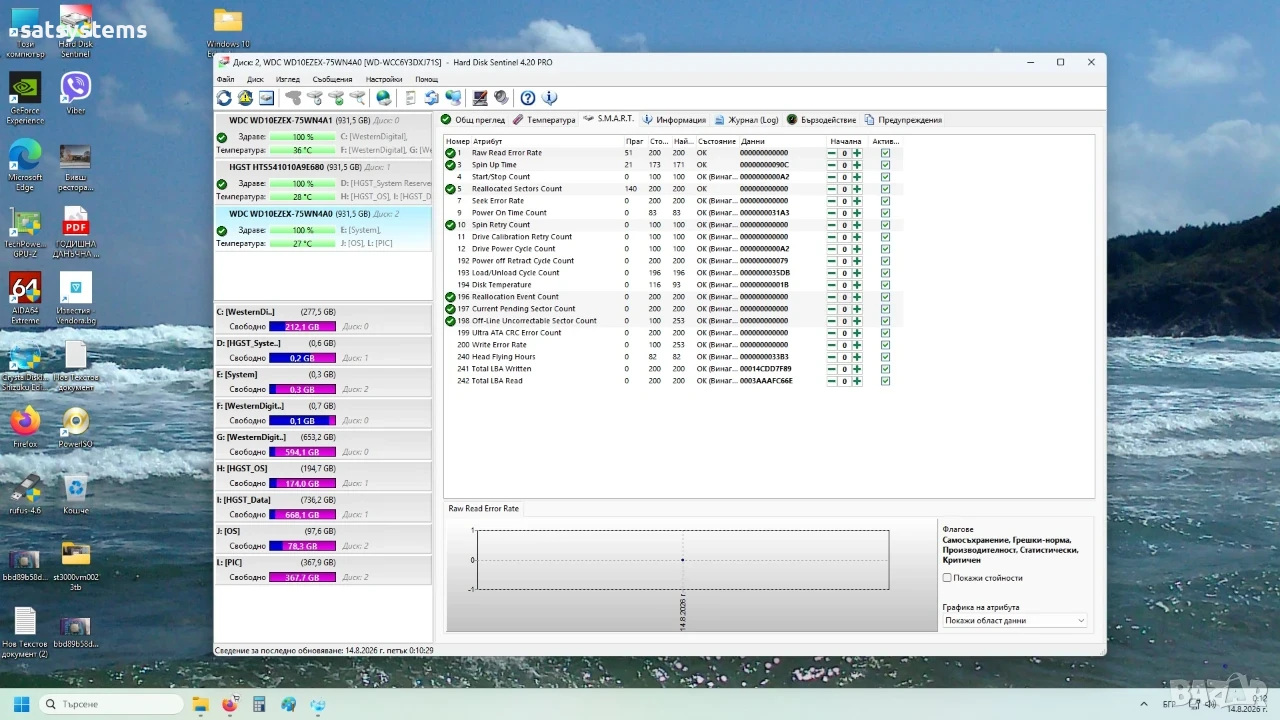This screenshot has width=1280, height=720.
Task: Select AIDA64 Extreme desktop icon
Action: [25, 299]
